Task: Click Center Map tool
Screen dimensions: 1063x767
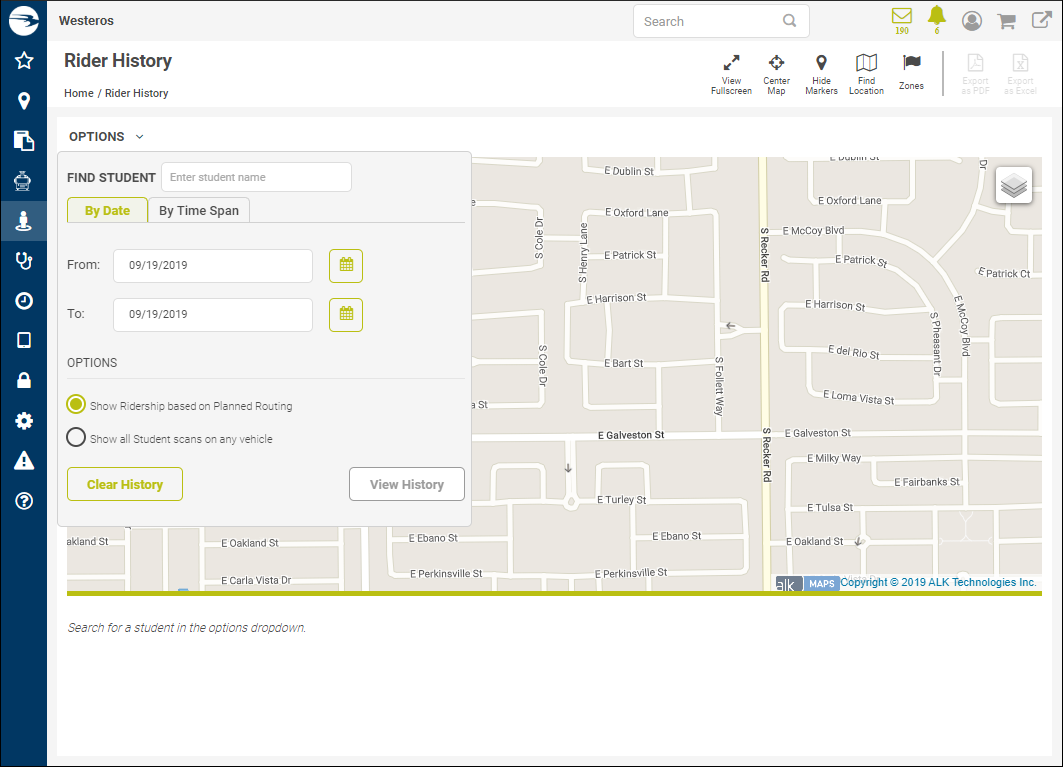Action: 776,75
